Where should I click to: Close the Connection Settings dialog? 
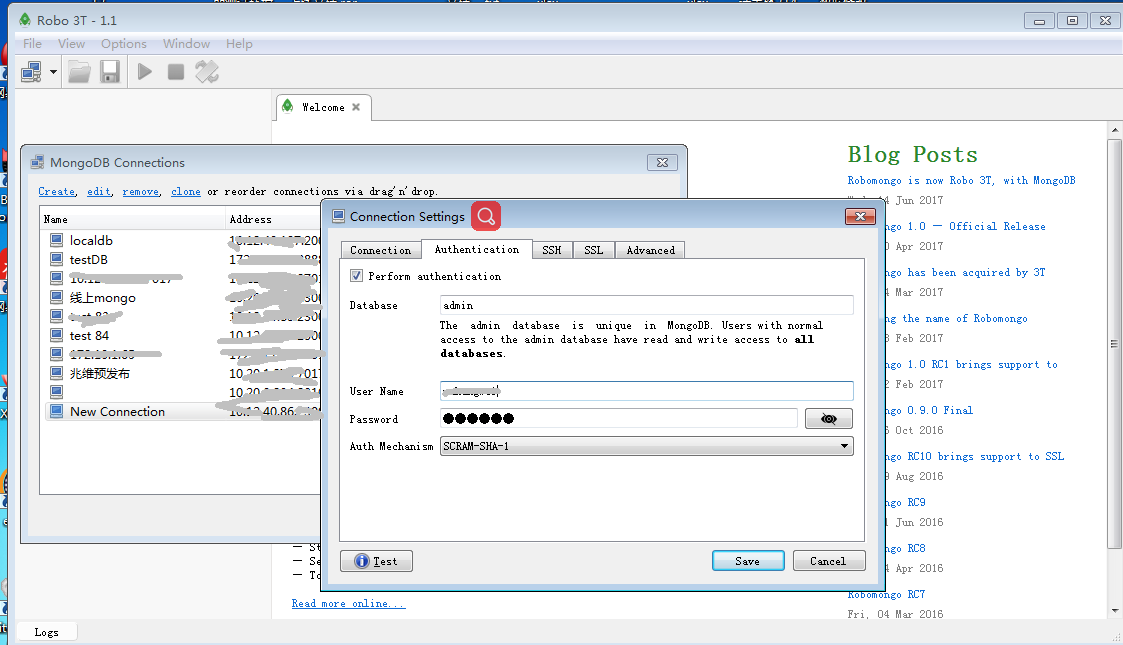click(x=860, y=216)
